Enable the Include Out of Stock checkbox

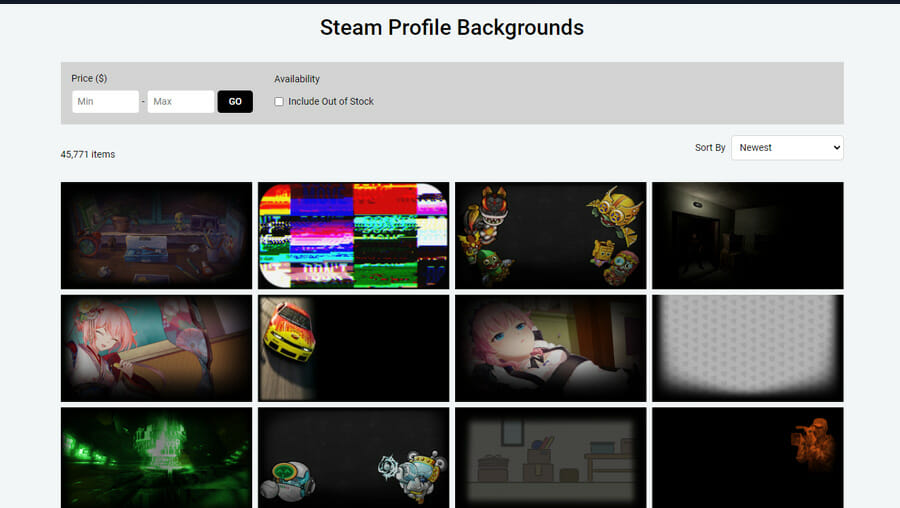pyautogui.click(x=279, y=102)
